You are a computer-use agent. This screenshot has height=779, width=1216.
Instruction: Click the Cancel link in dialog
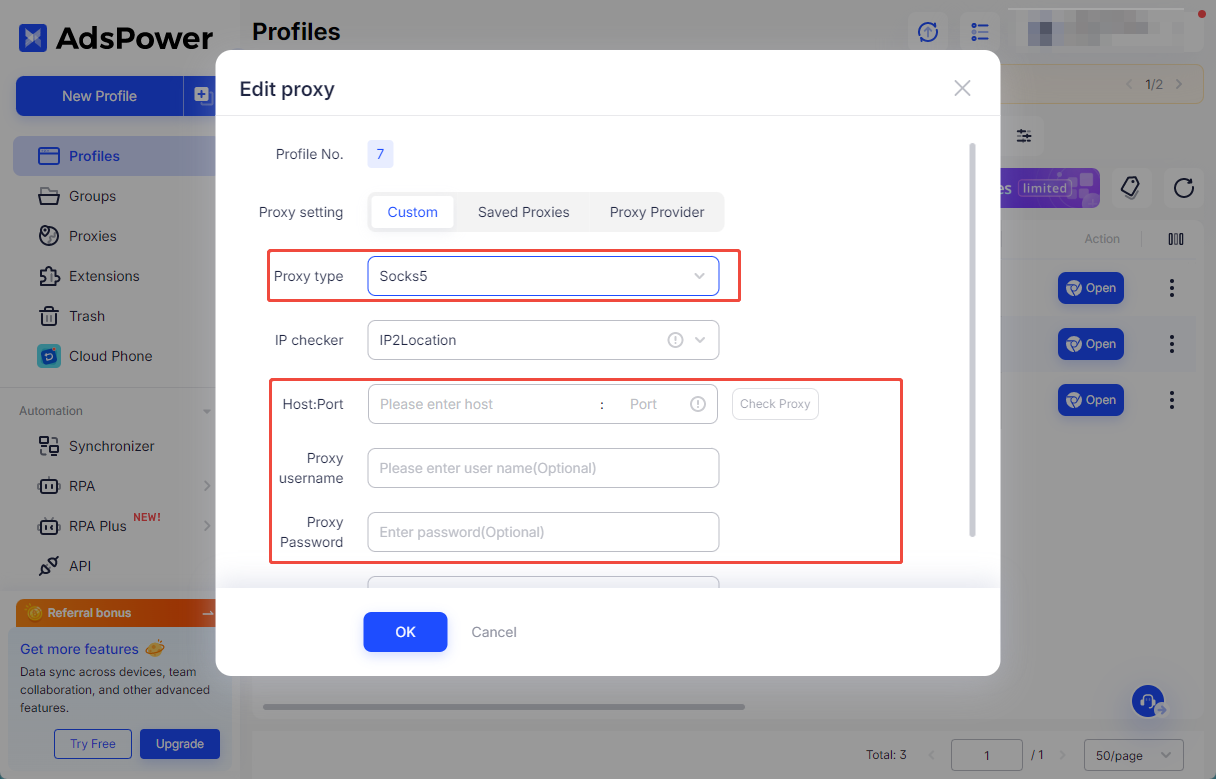point(494,632)
